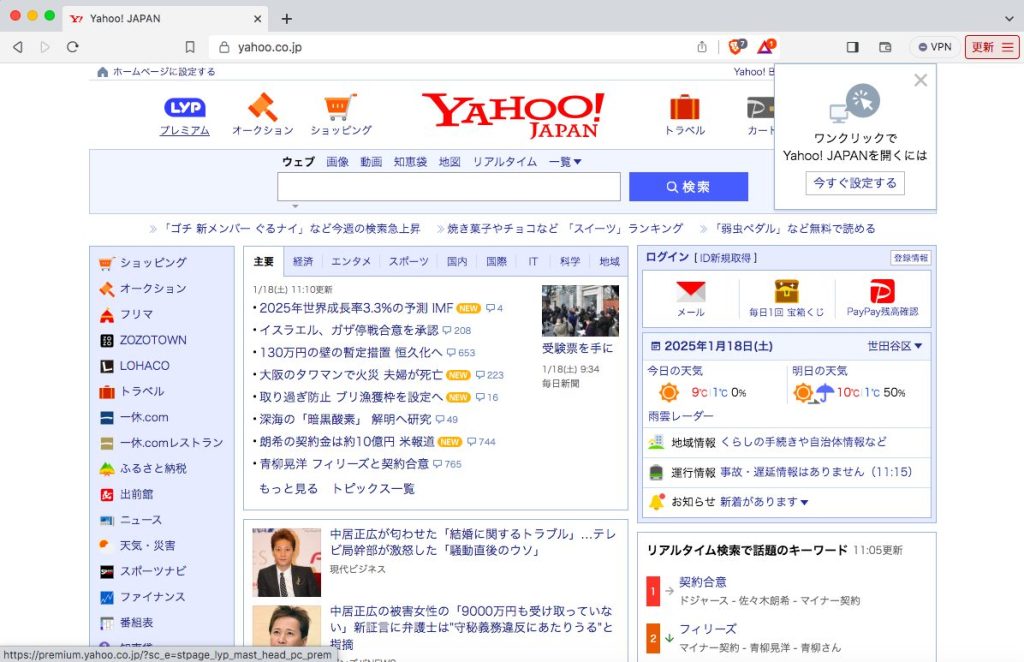1024x662 pixels.
Task: Open ZOZOTOWN in the left sidebar
Action: tap(153, 340)
